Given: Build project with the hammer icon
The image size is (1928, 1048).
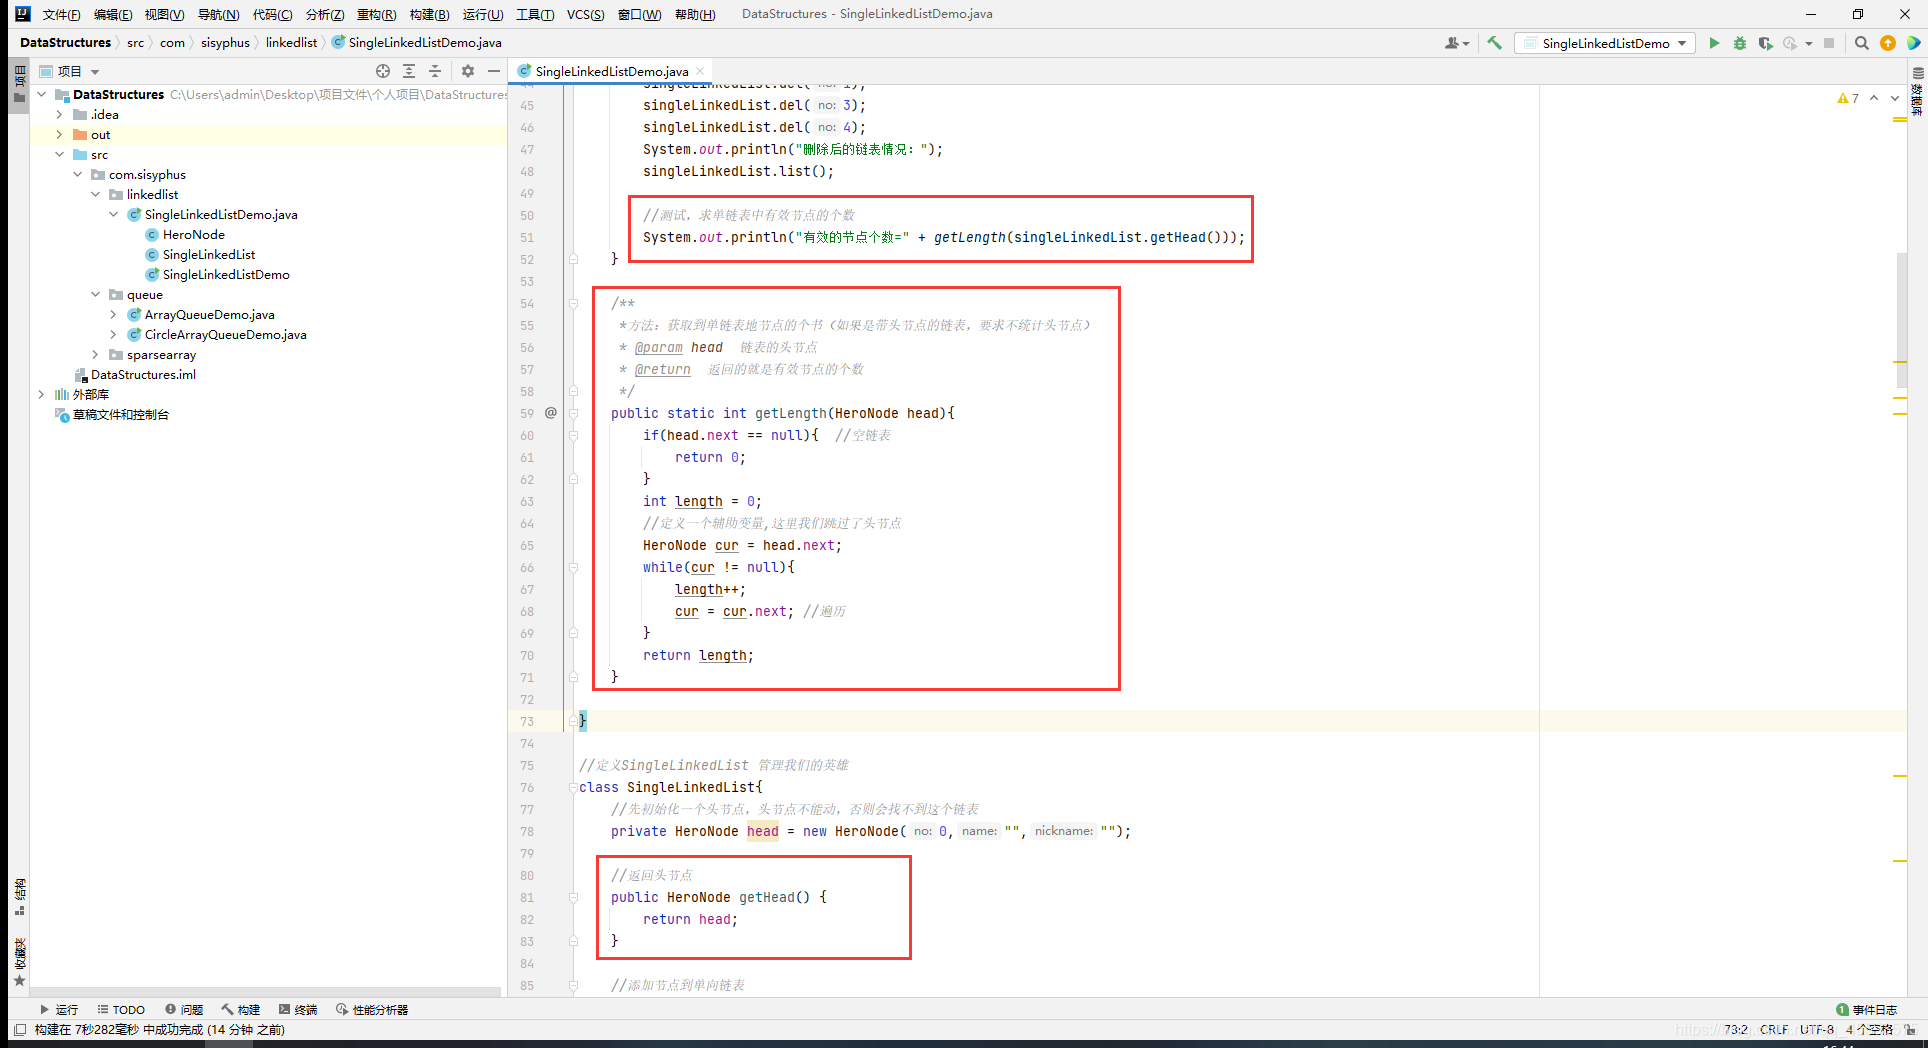Looking at the screenshot, I should coord(1494,43).
